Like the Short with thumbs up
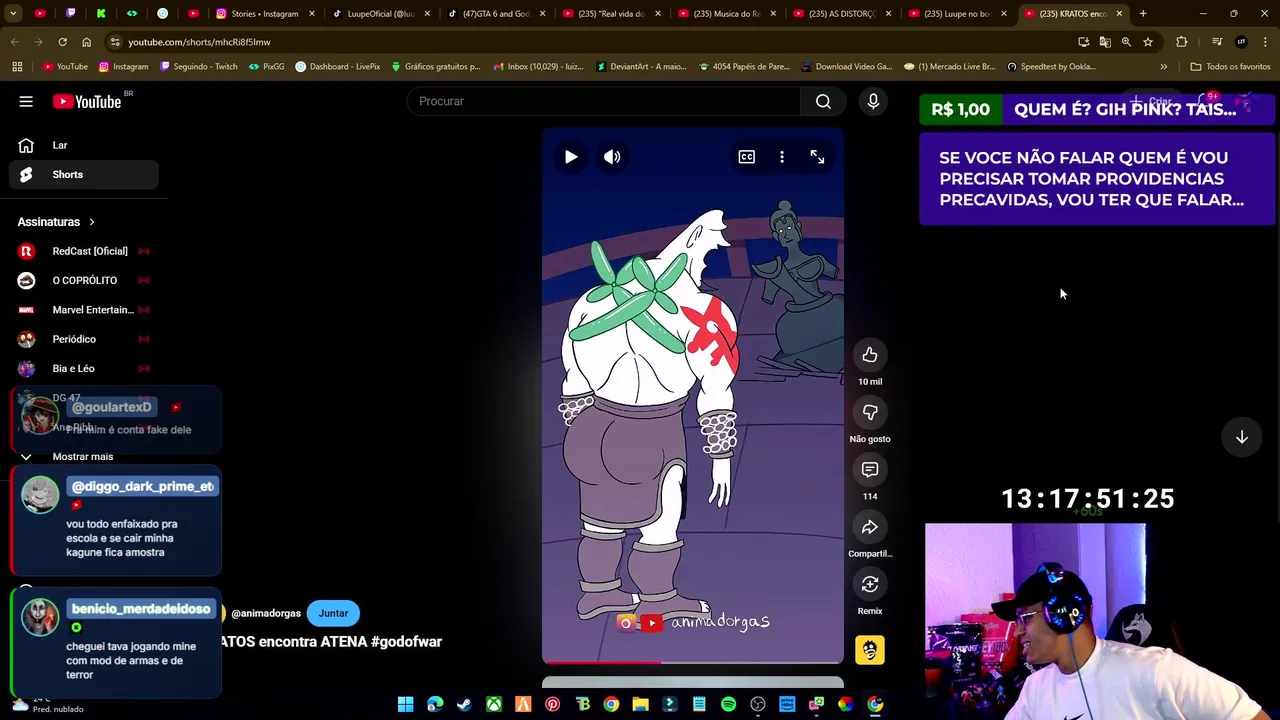 click(x=870, y=355)
